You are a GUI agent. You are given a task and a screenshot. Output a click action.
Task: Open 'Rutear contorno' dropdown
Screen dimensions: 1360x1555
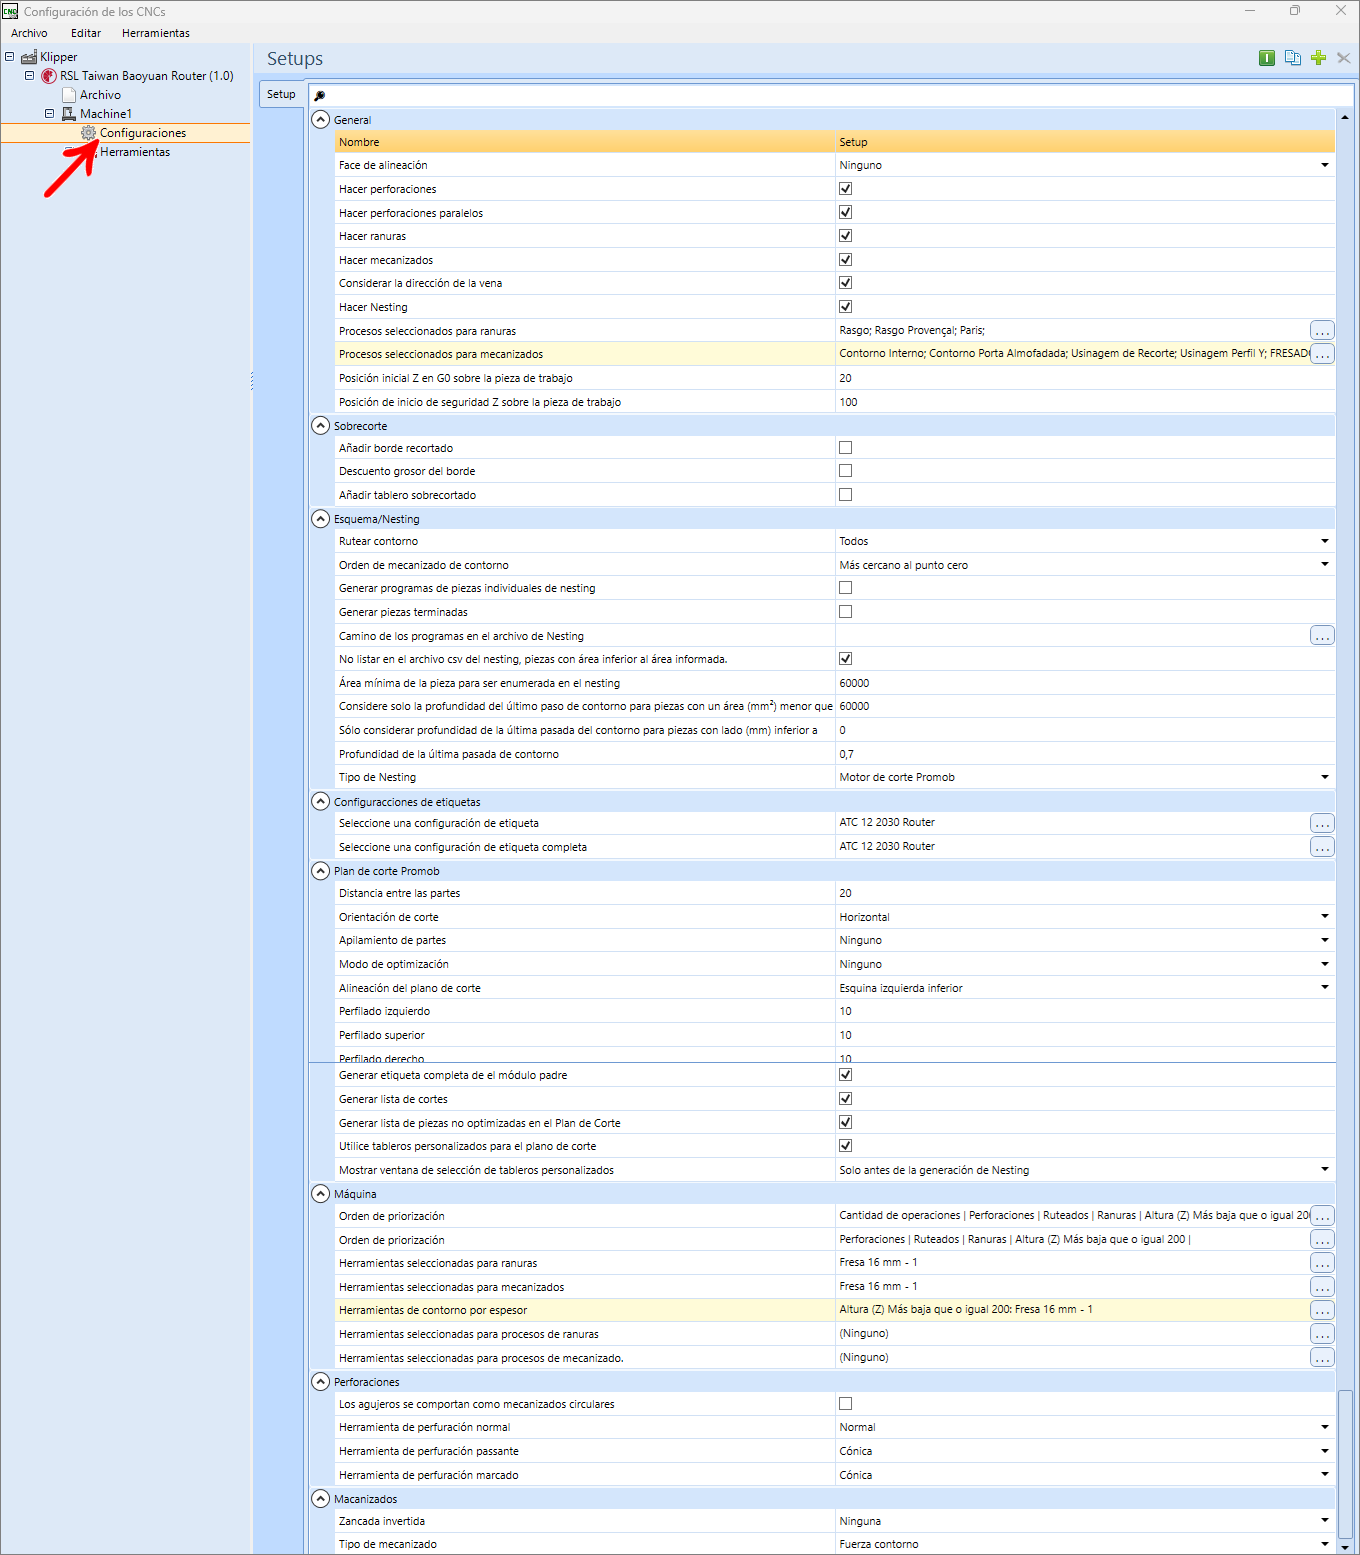[1324, 541]
